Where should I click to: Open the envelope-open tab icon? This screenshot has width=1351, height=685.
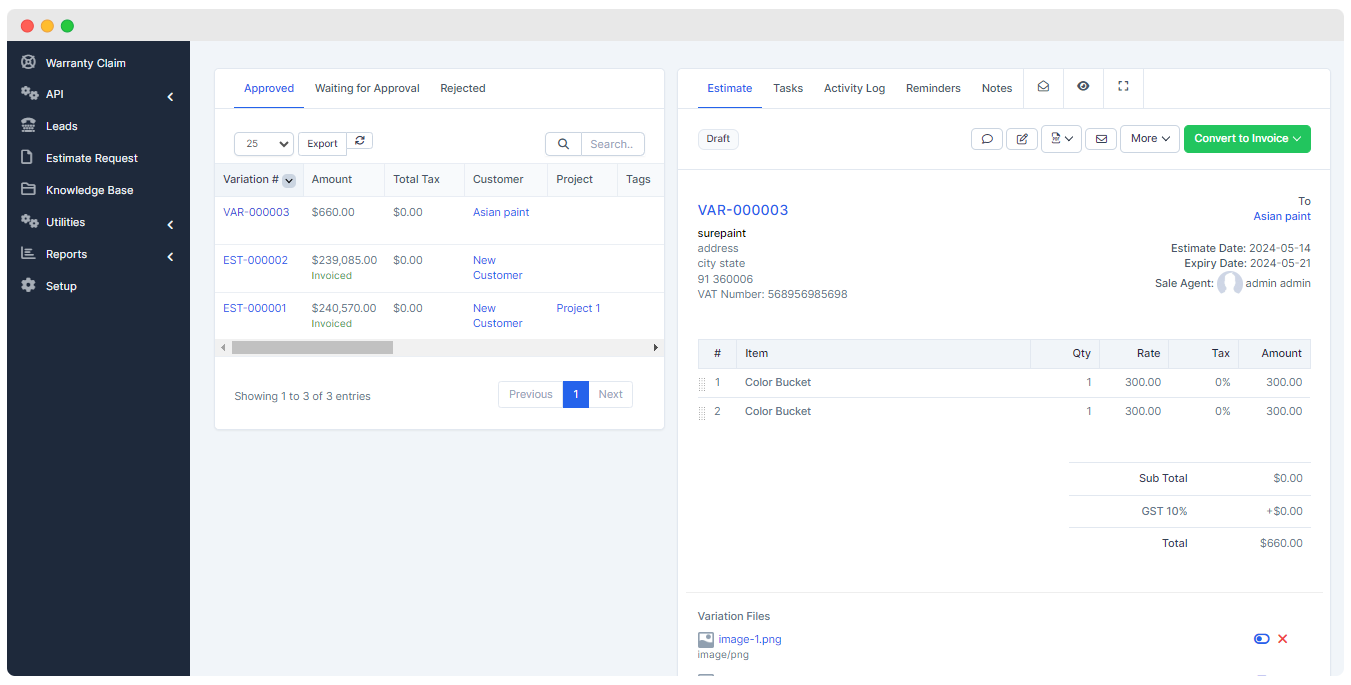pyautogui.click(x=1043, y=87)
